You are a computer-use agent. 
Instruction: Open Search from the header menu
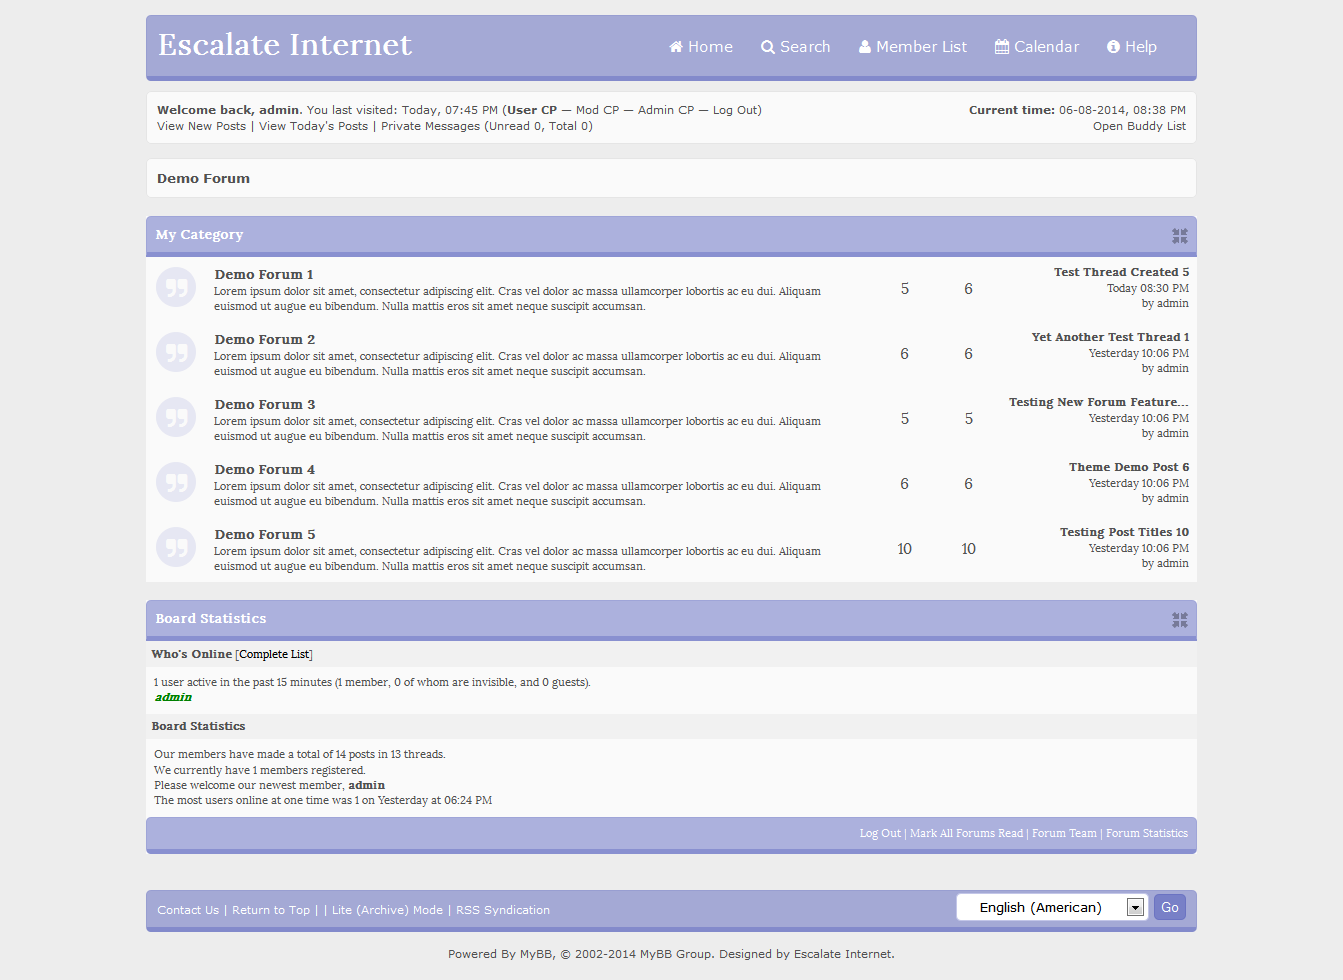click(796, 47)
